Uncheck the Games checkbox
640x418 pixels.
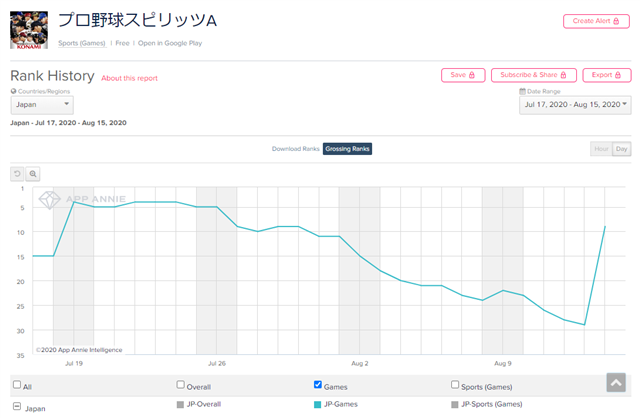click(x=318, y=385)
